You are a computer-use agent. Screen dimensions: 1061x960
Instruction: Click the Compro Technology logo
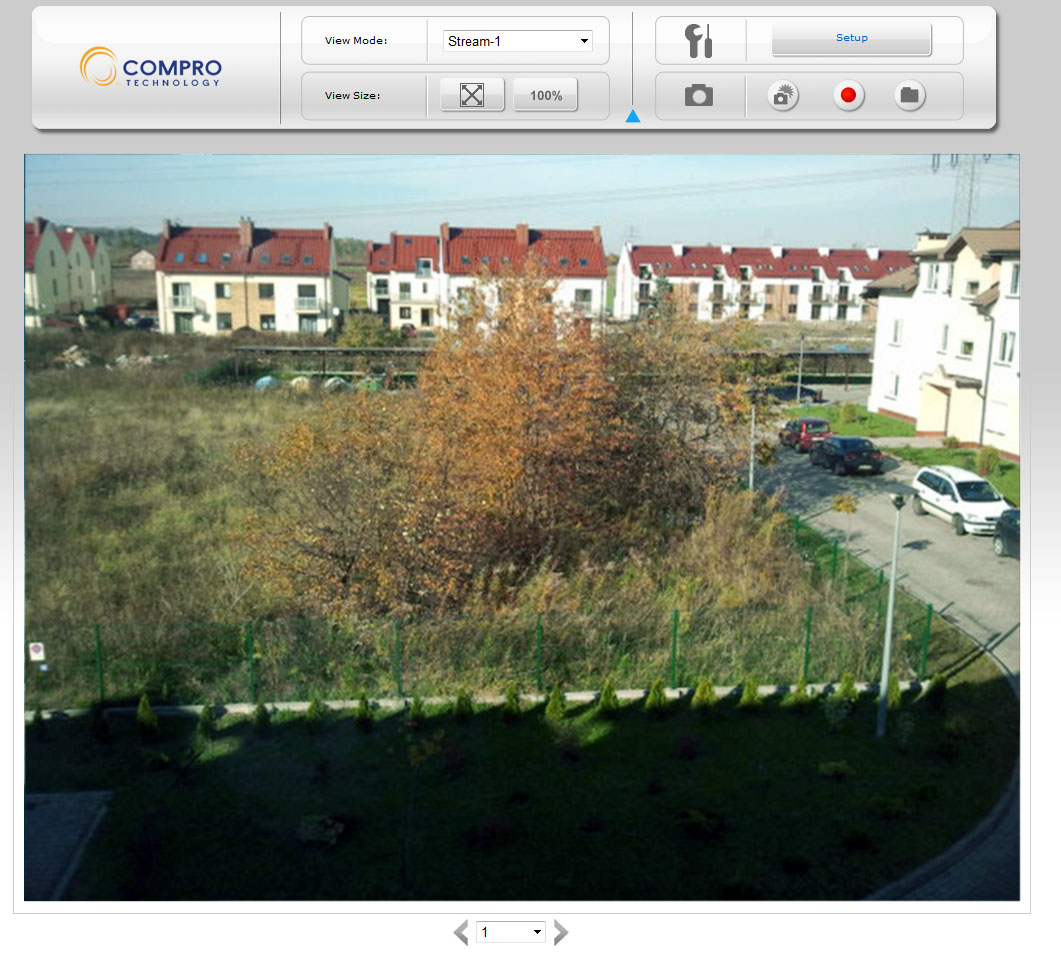point(151,67)
